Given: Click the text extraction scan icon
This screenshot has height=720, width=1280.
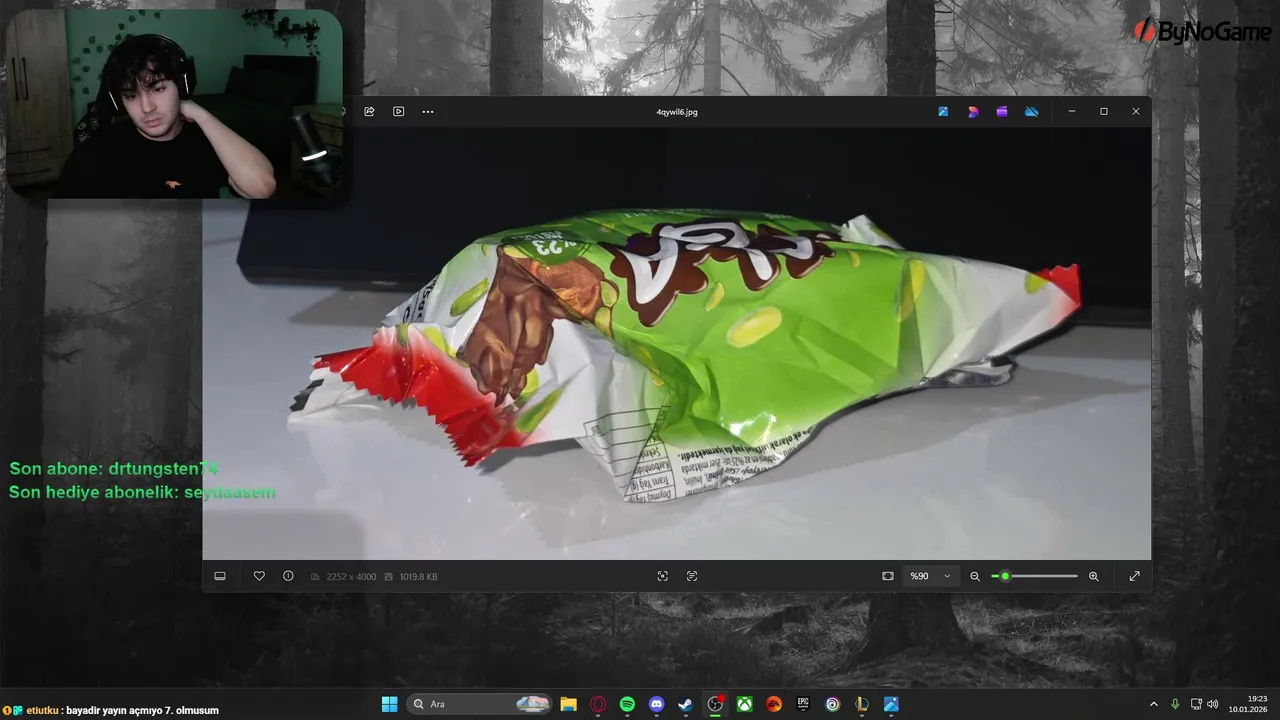Looking at the screenshot, I should coord(692,576).
